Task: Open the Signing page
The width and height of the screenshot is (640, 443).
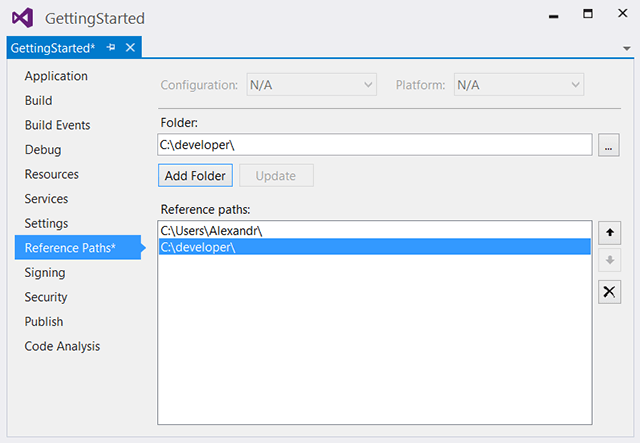Action: tap(44, 273)
